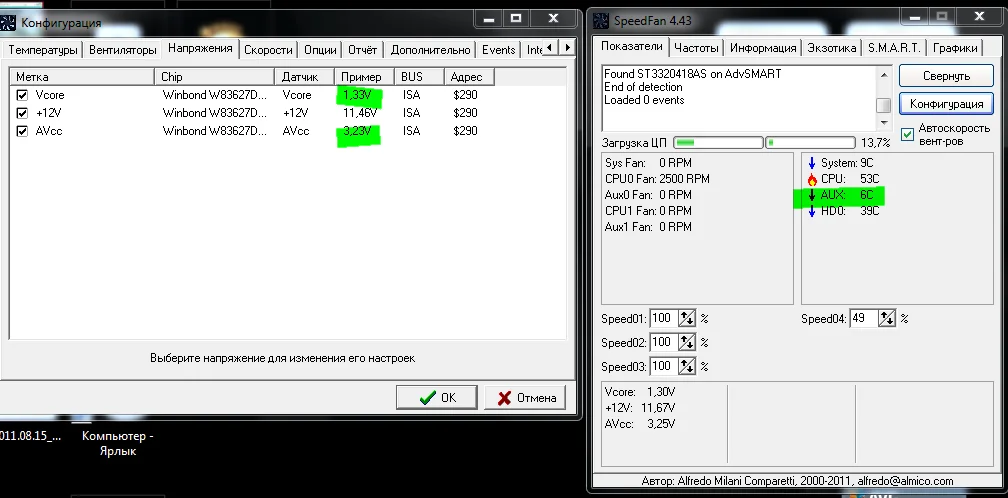The width and height of the screenshot is (1008, 498).
Task: Click the Vcore: 1,30V reading in SpeedFan
Action: coord(640,392)
